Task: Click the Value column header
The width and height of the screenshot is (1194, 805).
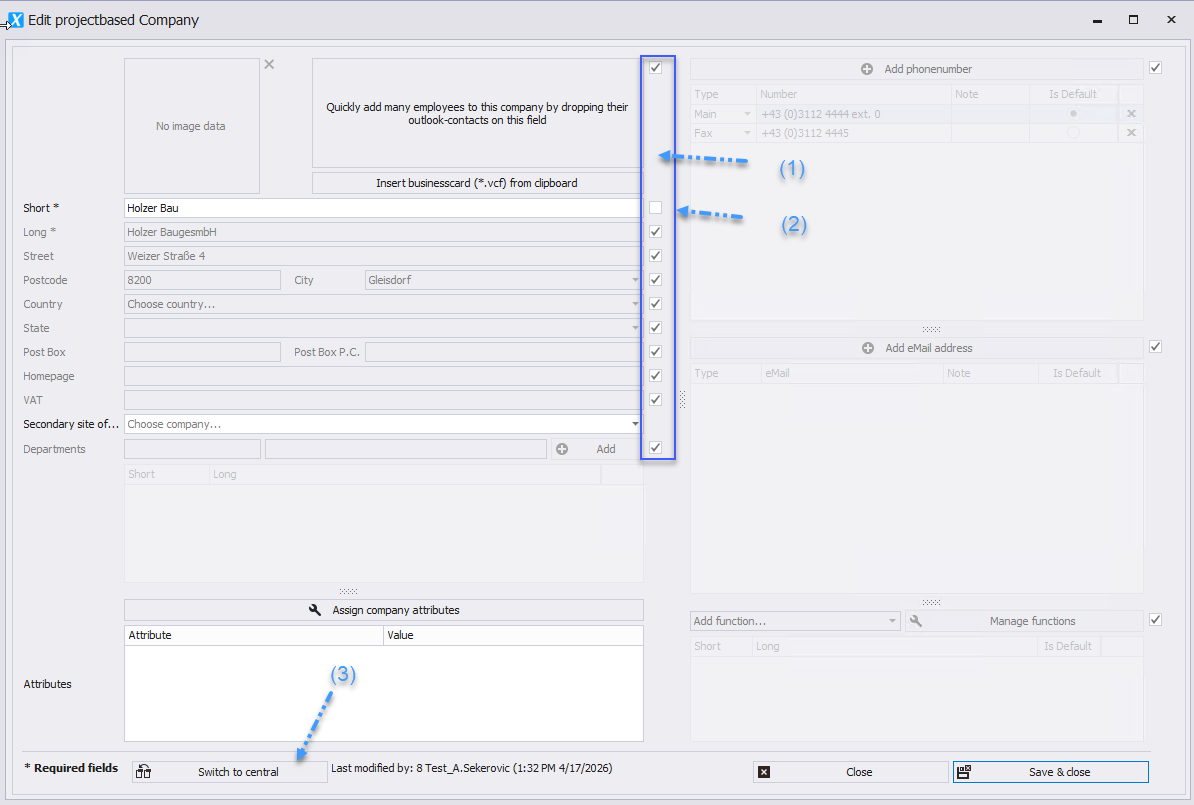Action: coord(513,635)
